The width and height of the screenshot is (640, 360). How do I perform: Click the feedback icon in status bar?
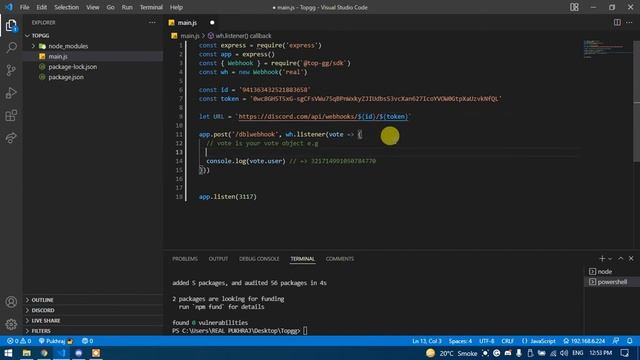point(616,341)
